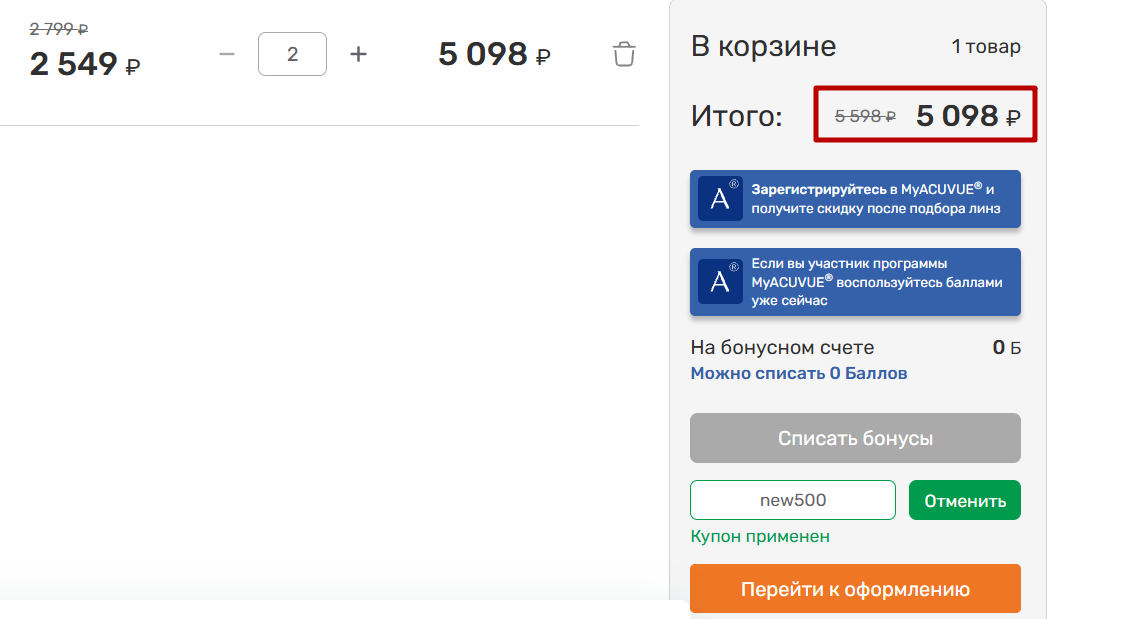This screenshot has width=1128, height=619.
Task: Click the '1 товар' item count label
Action: click(985, 47)
